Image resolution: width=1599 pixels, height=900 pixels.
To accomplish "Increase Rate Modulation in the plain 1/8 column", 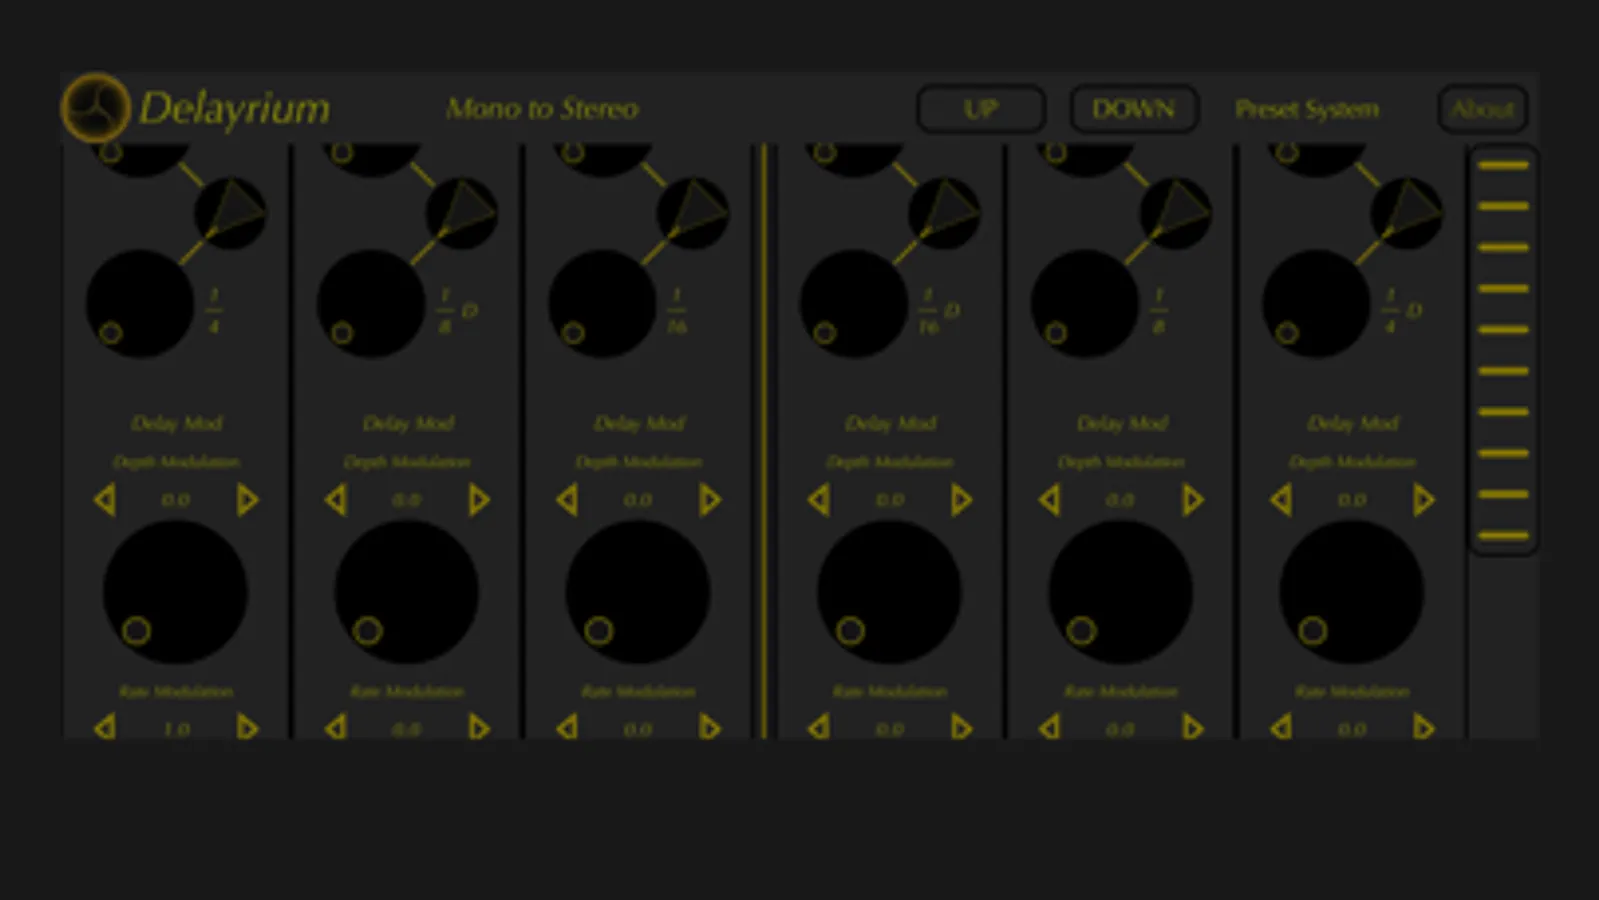I will click(x=1192, y=727).
